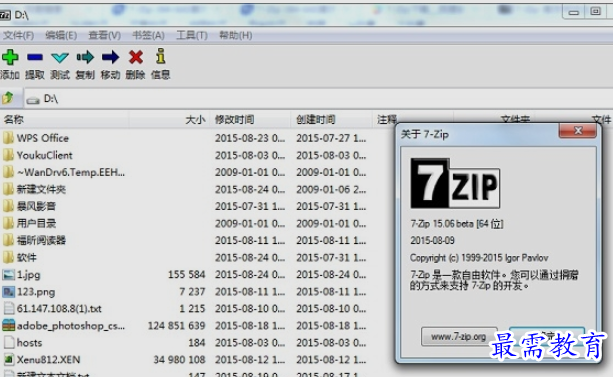Click the 7-ZIP logo in About dialog
The height and width of the screenshot is (377, 613).
(x=455, y=183)
